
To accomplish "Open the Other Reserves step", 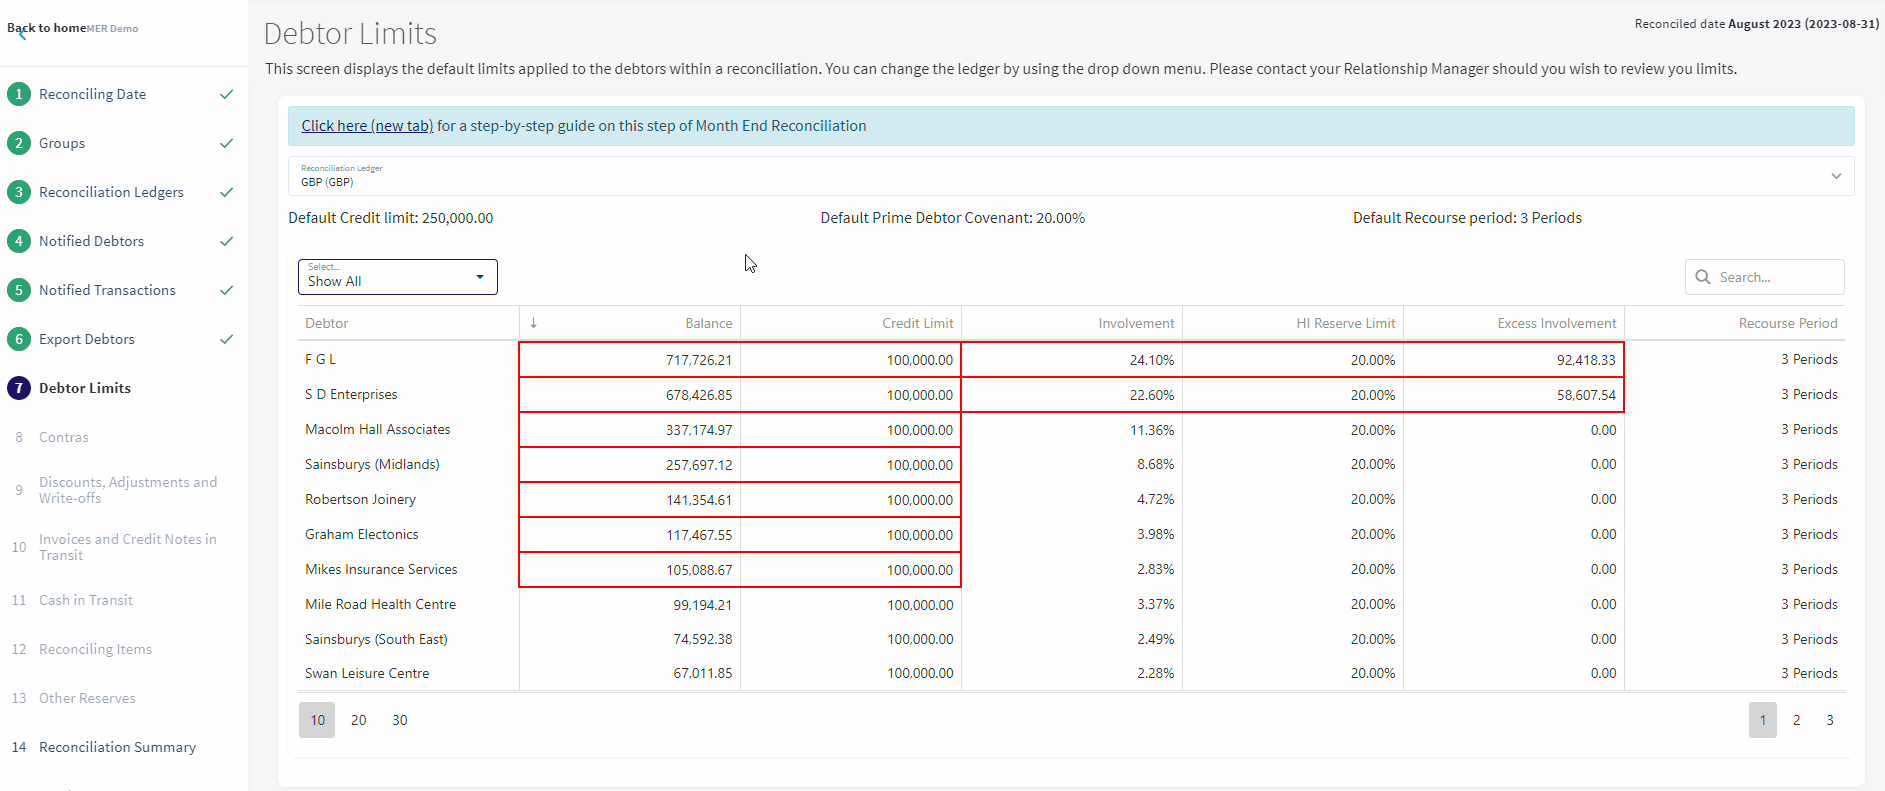I will (x=87, y=698).
